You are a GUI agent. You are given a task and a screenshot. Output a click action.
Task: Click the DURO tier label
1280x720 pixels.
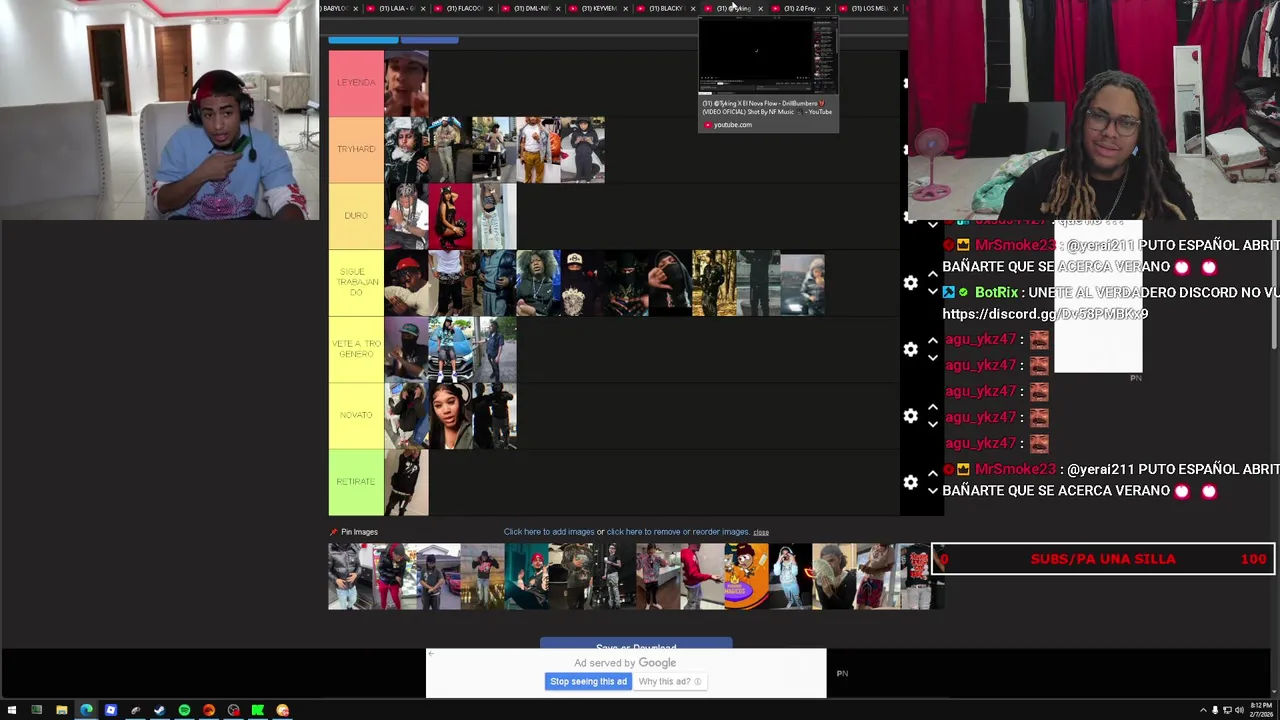356,216
